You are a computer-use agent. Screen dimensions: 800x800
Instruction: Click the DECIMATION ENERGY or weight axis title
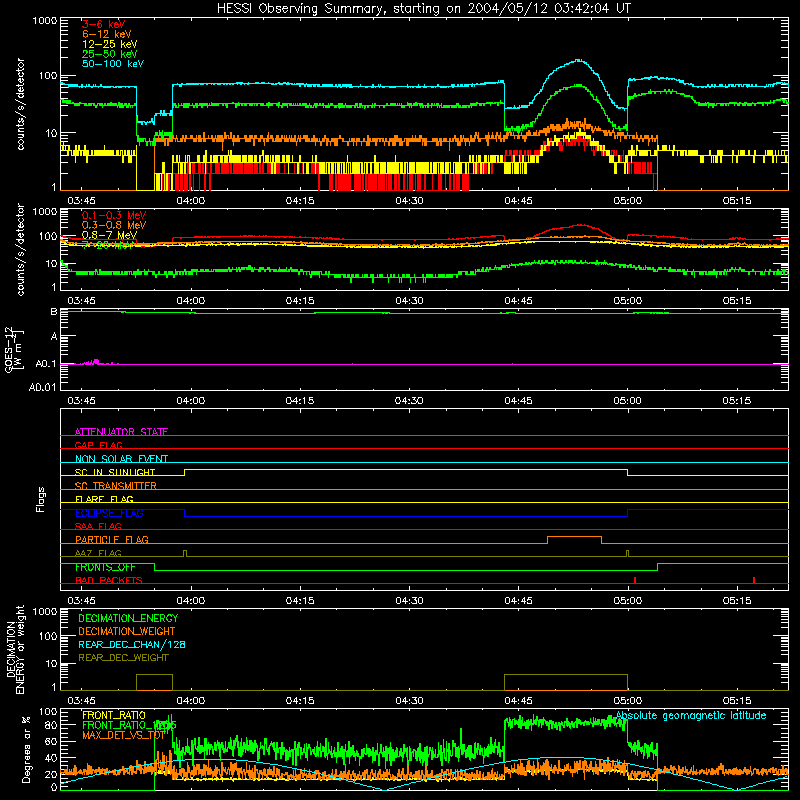15,649
